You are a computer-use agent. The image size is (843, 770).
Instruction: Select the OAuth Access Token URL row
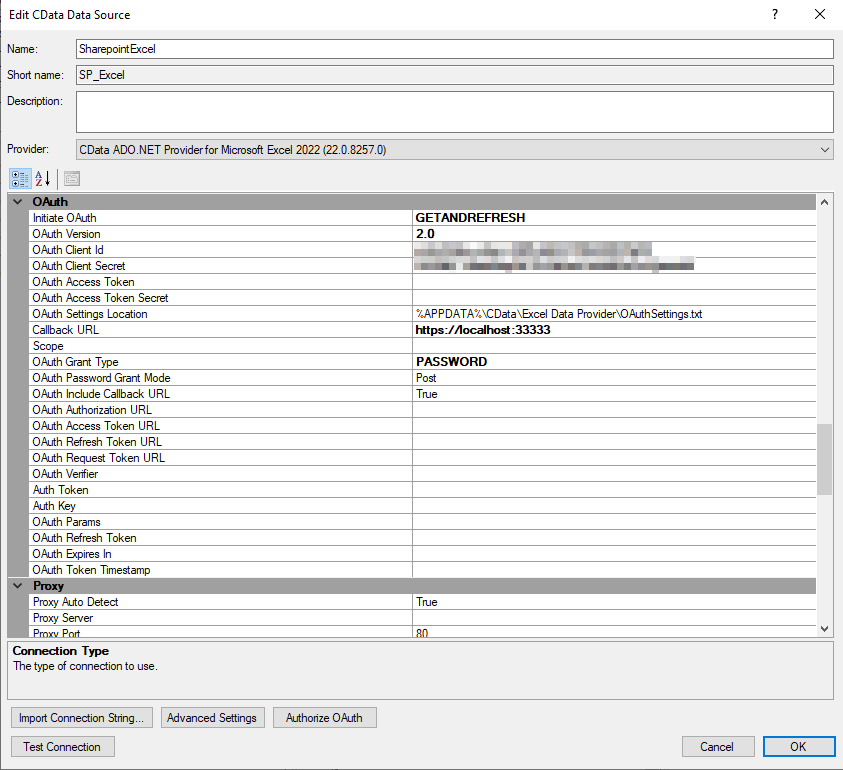422,426
